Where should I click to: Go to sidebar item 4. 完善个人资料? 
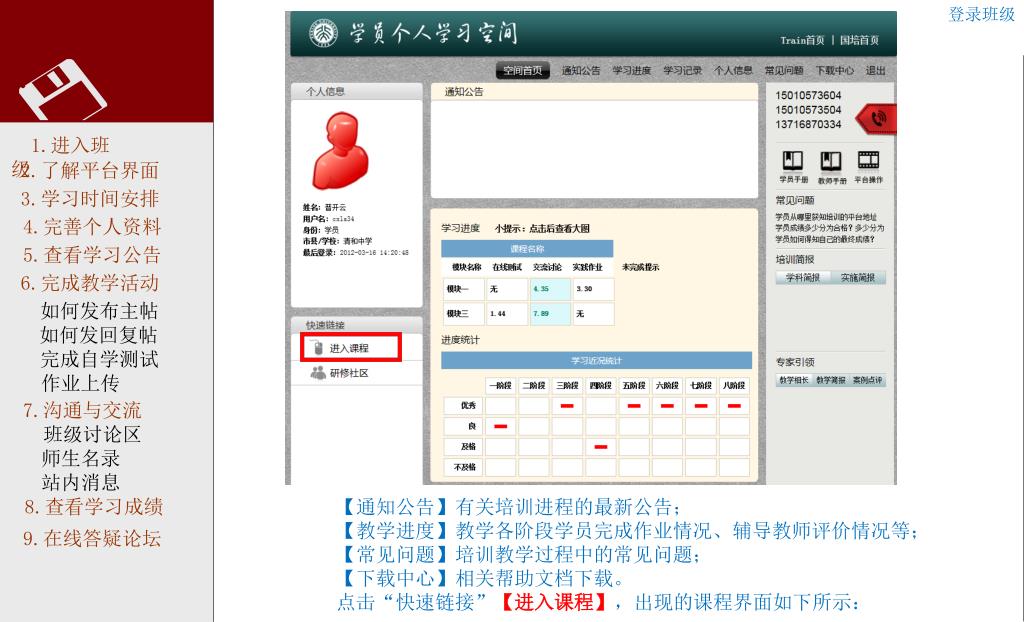92,227
